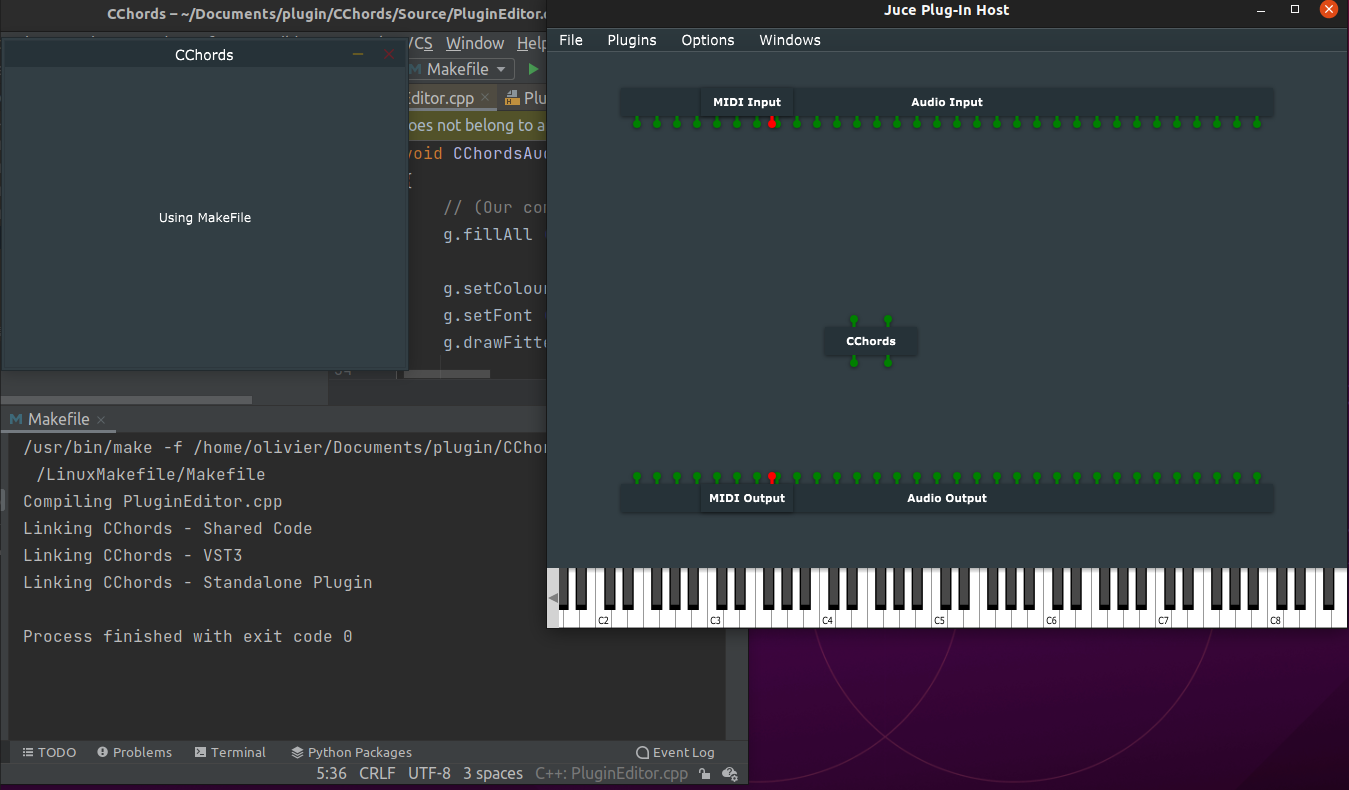Minimize the CChords plugin window
Screen dimensions: 1349x790
tap(358, 55)
